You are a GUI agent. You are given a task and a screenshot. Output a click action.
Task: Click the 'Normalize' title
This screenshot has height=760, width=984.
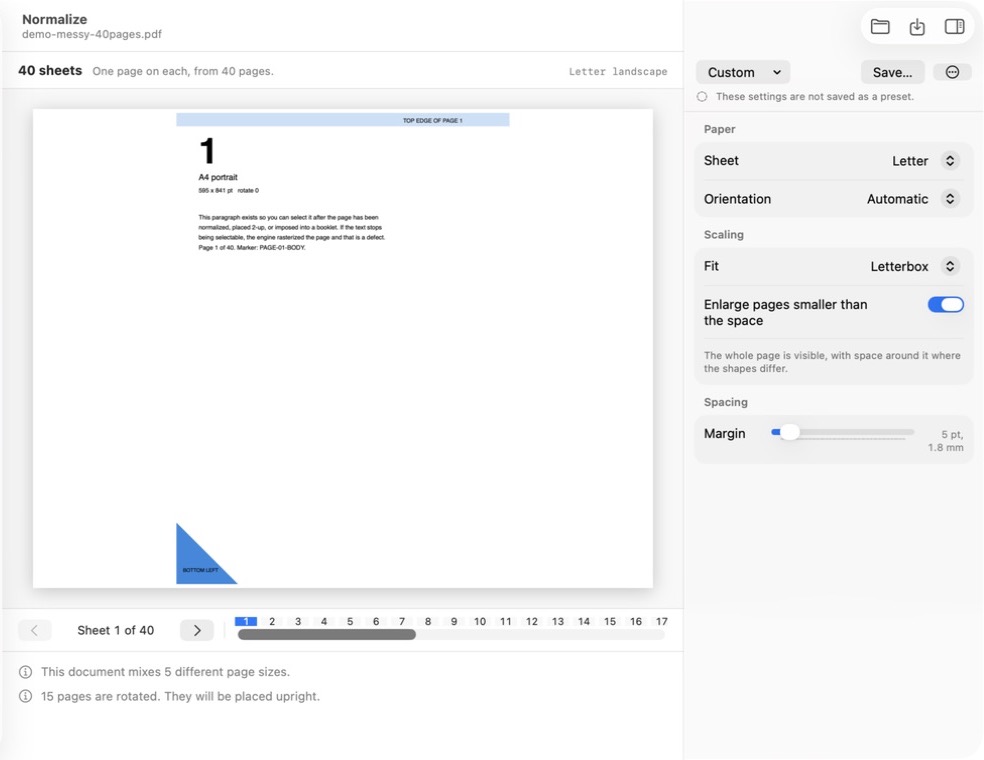click(55, 19)
